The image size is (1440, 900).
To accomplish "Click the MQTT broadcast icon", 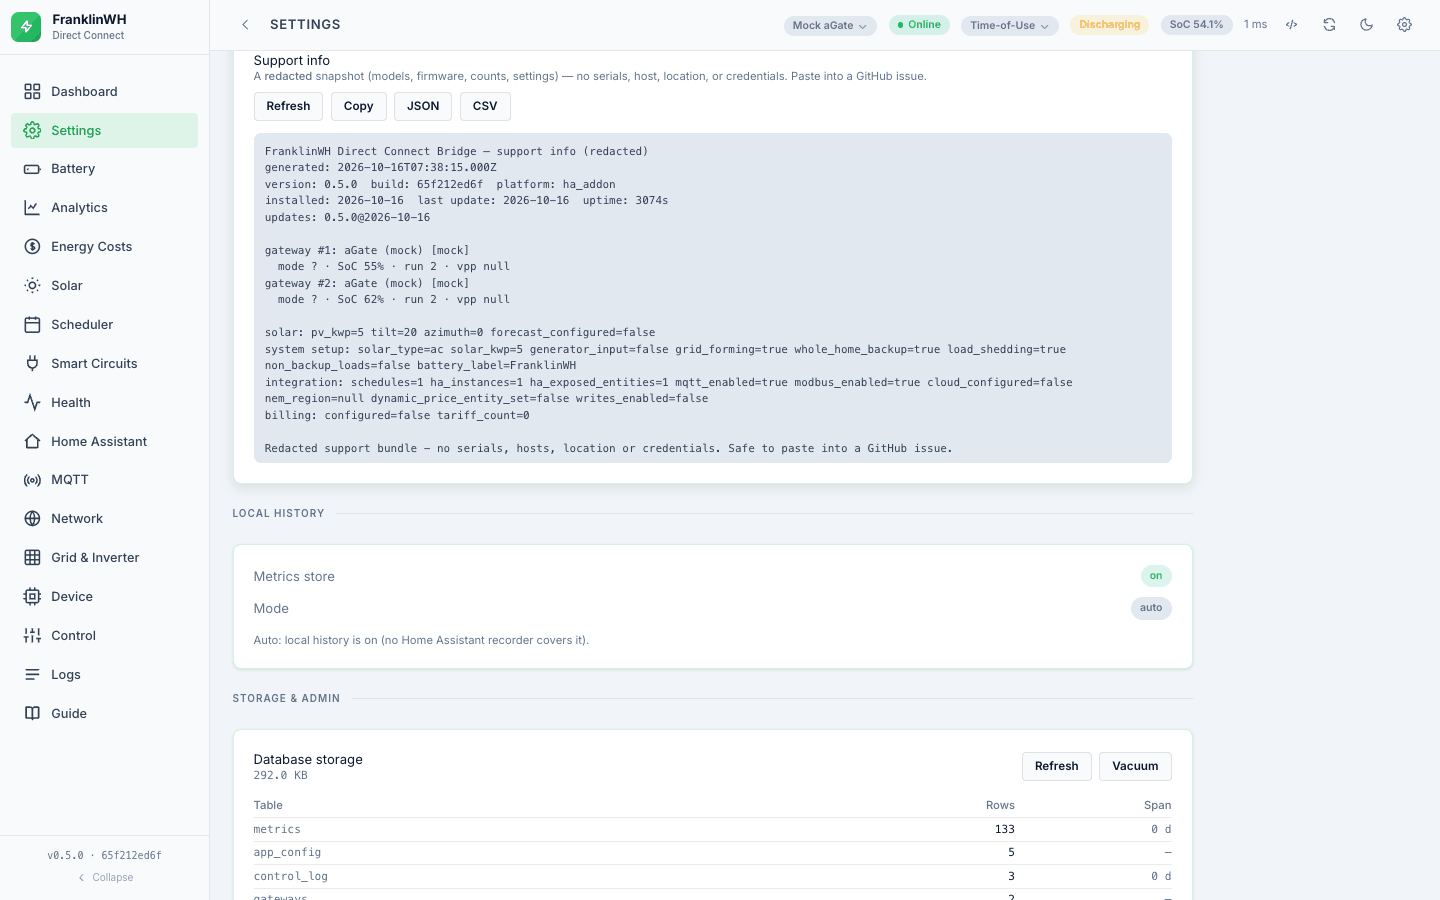I will 32,480.
